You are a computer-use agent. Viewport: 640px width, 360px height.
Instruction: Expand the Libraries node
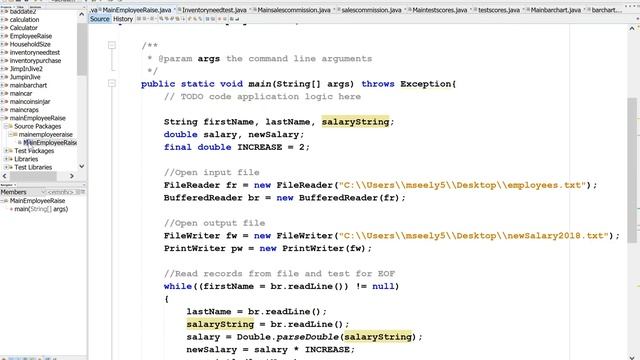point(6,159)
